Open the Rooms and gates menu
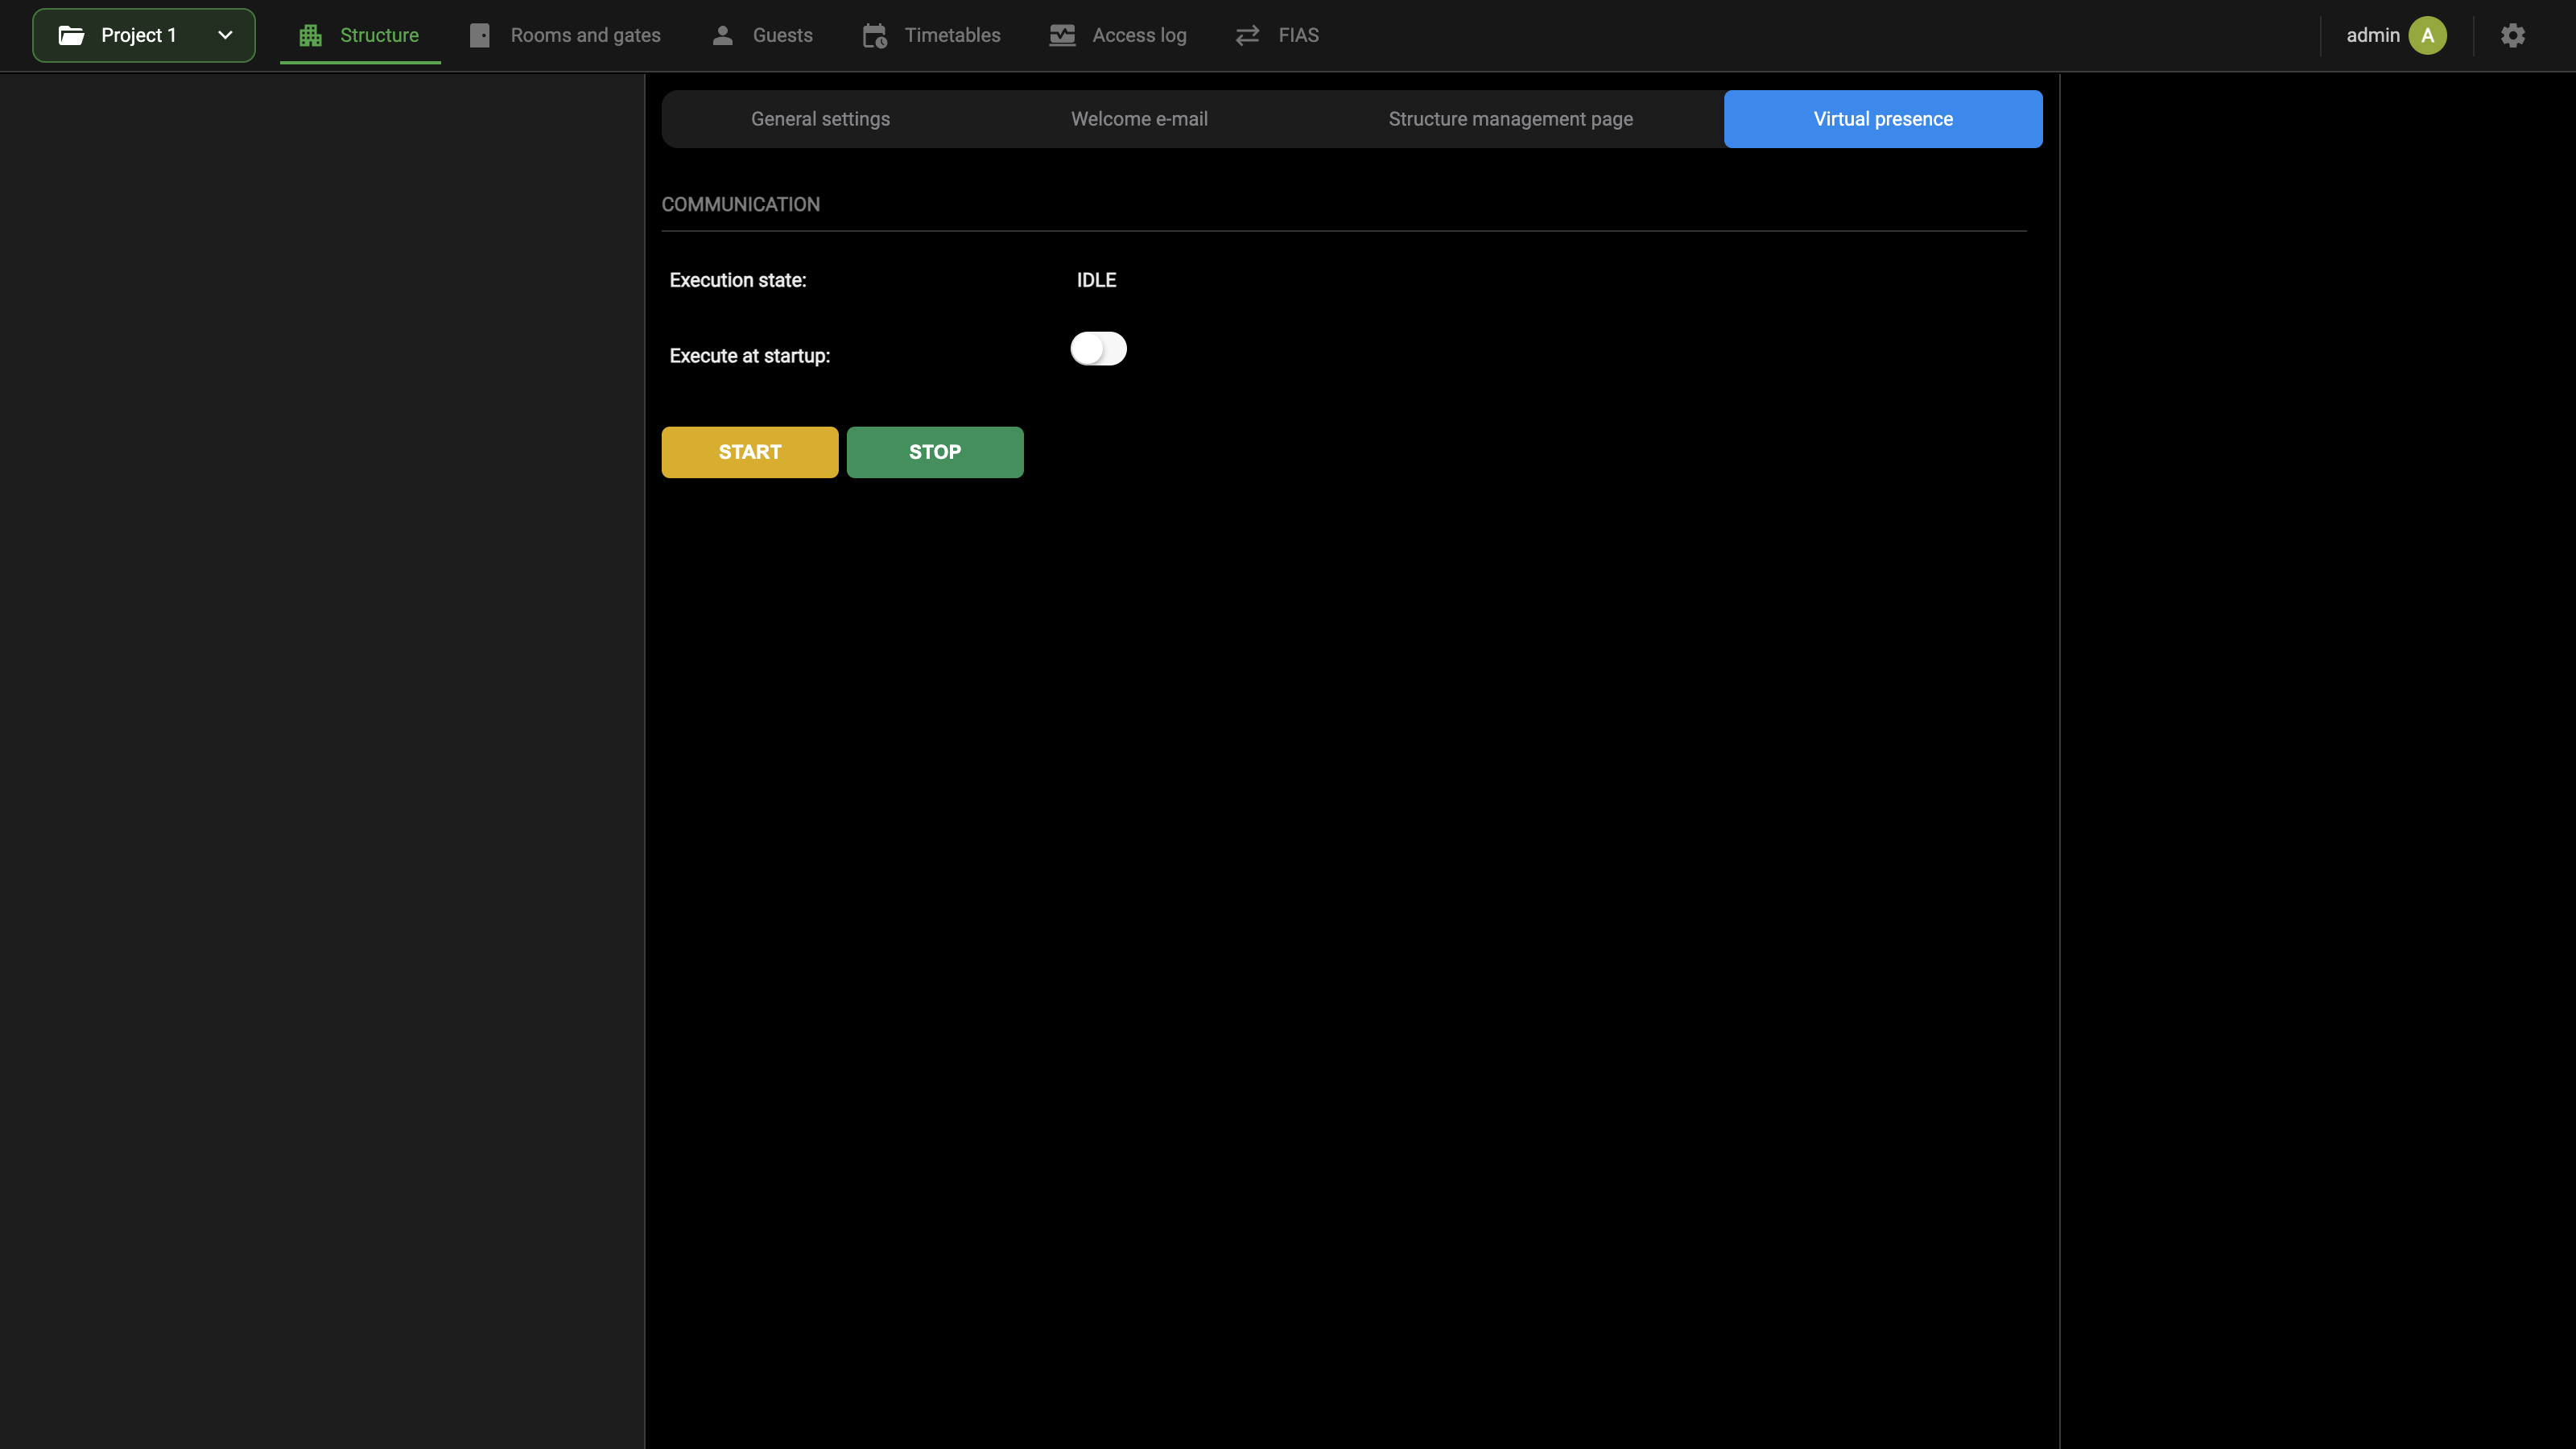Viewport: 2576px width, 1449px height. pos(565,35)
